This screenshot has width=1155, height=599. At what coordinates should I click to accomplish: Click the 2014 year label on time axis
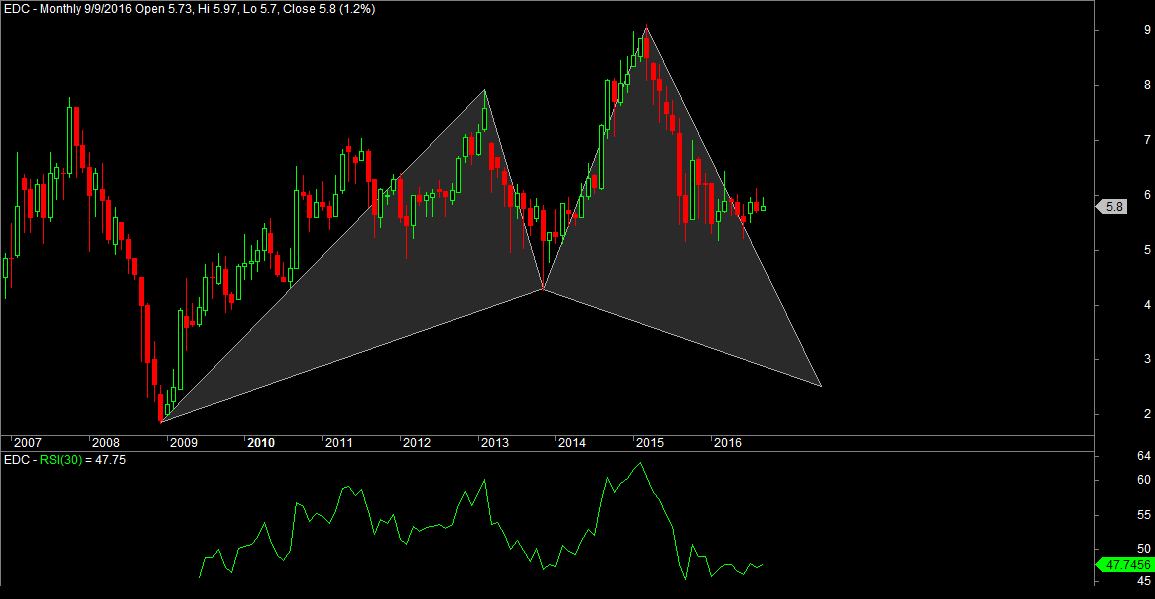pyautogui.click(x=572, y=443)
